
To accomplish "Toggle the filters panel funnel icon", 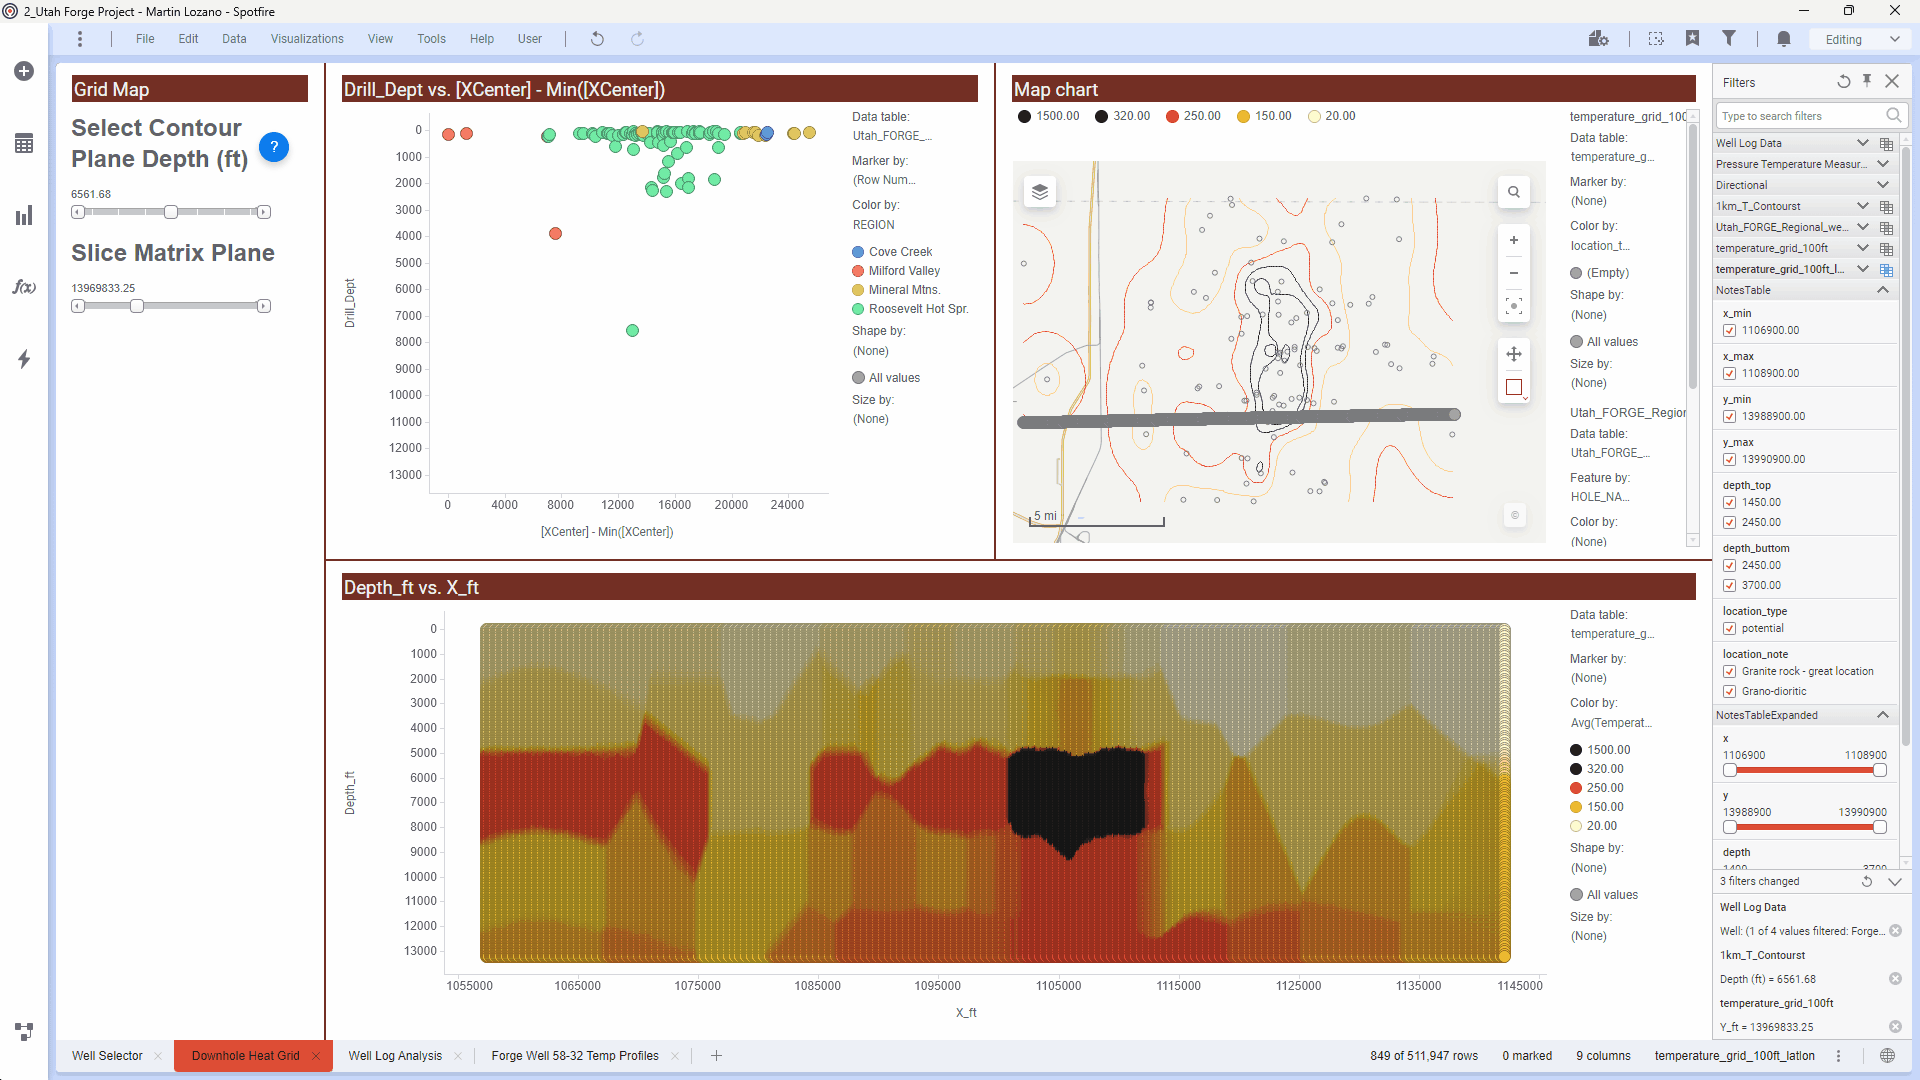I will pos(1729,37).
